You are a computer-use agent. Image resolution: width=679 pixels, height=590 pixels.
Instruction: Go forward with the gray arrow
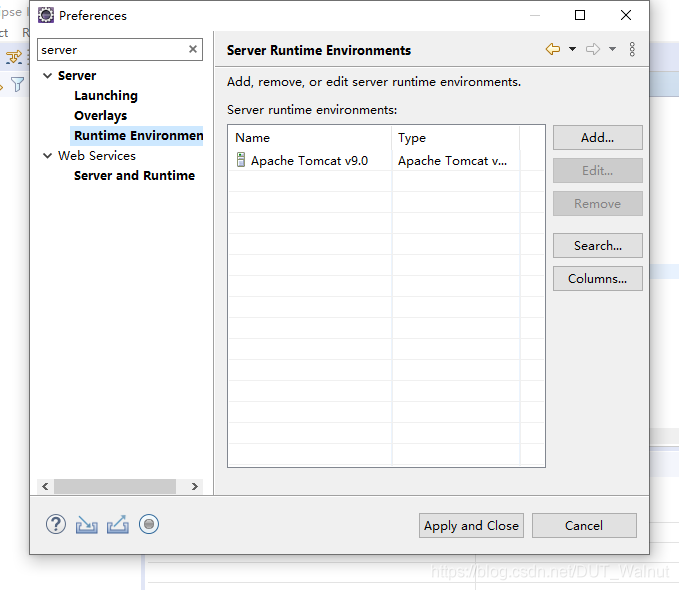[593, 49]
